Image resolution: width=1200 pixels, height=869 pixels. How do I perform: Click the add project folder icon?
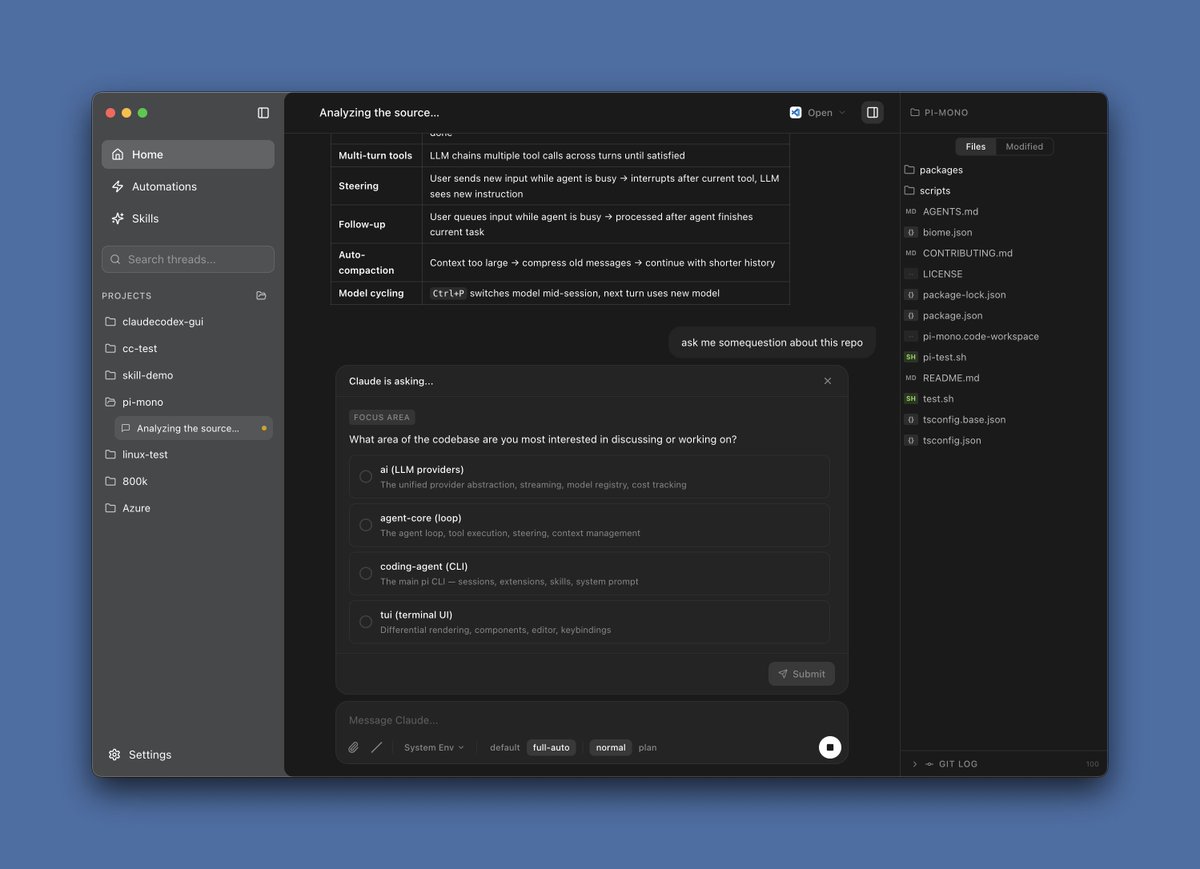pos(261,296)
